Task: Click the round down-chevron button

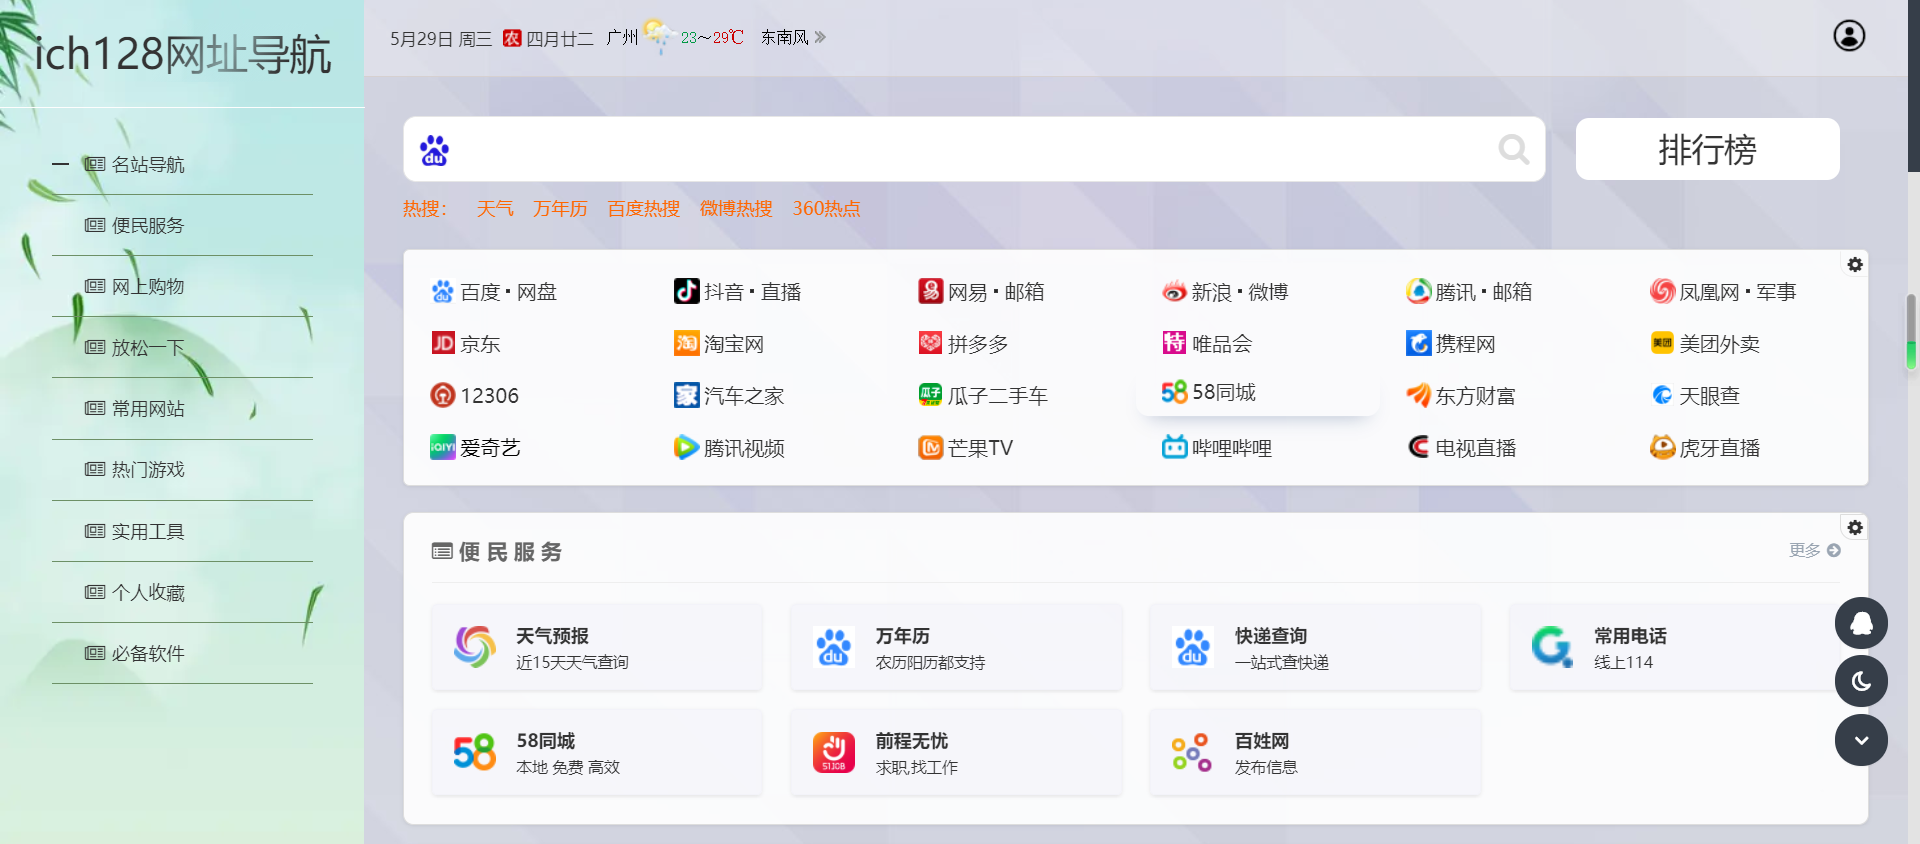Action: (1861, 740)
